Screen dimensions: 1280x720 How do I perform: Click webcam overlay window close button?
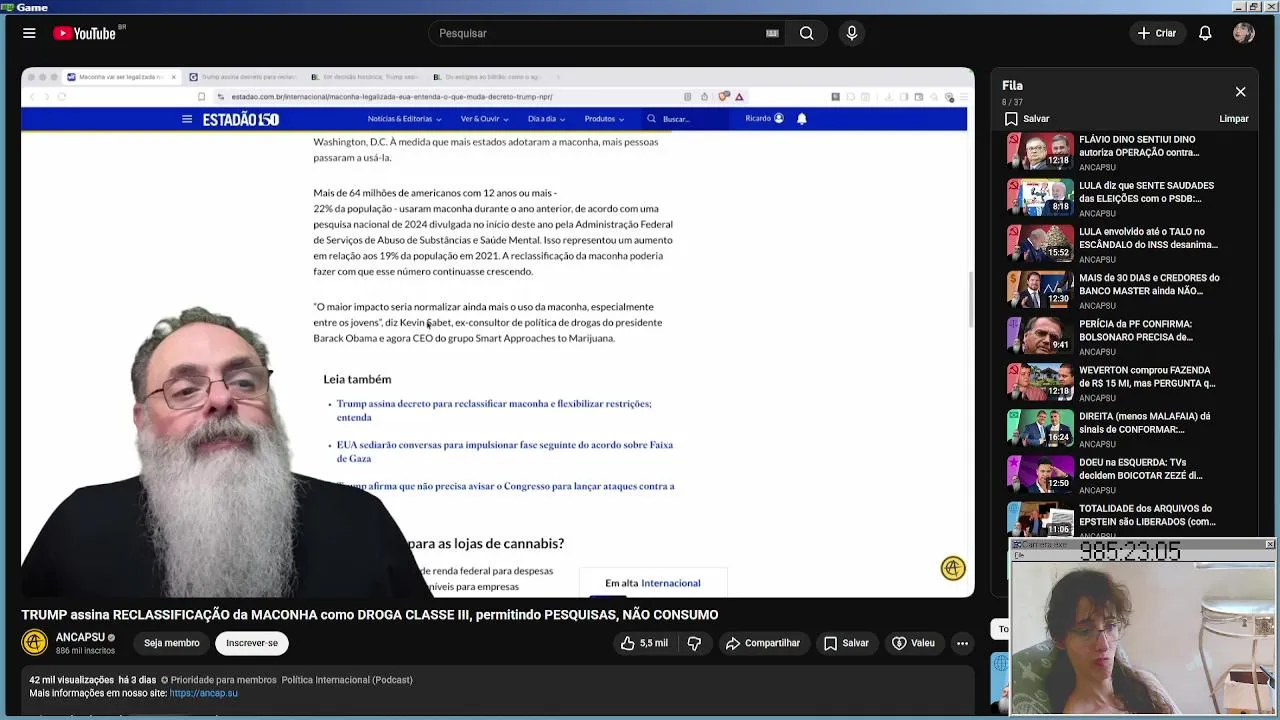(x=1269, y=544)
